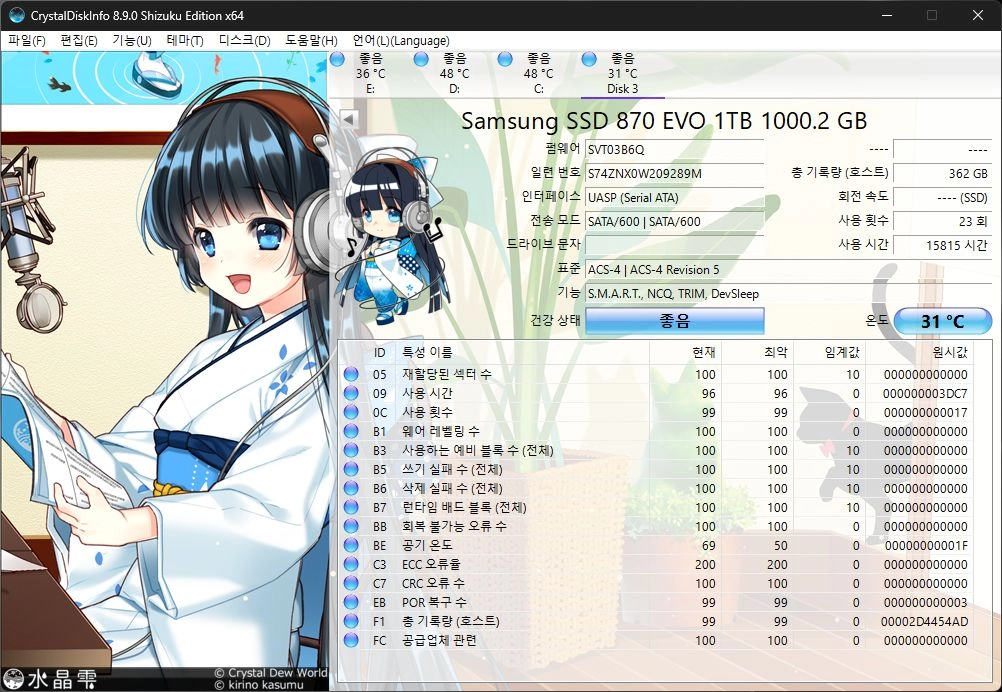The image size is (1002, 692).
Task: Select the D: drive status orb
Action: click(421, 59)
